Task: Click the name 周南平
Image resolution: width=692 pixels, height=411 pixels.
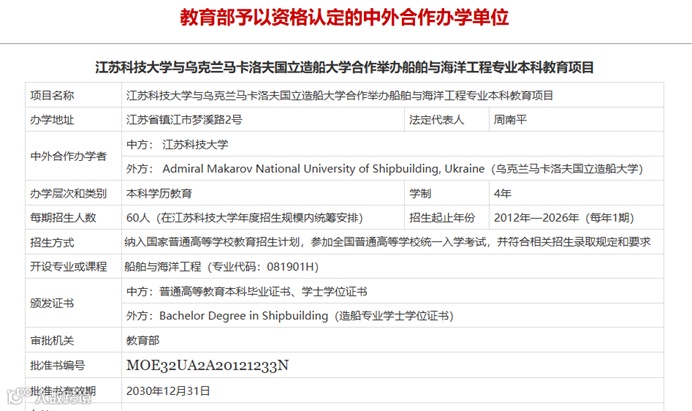Action: click(510, 120)
